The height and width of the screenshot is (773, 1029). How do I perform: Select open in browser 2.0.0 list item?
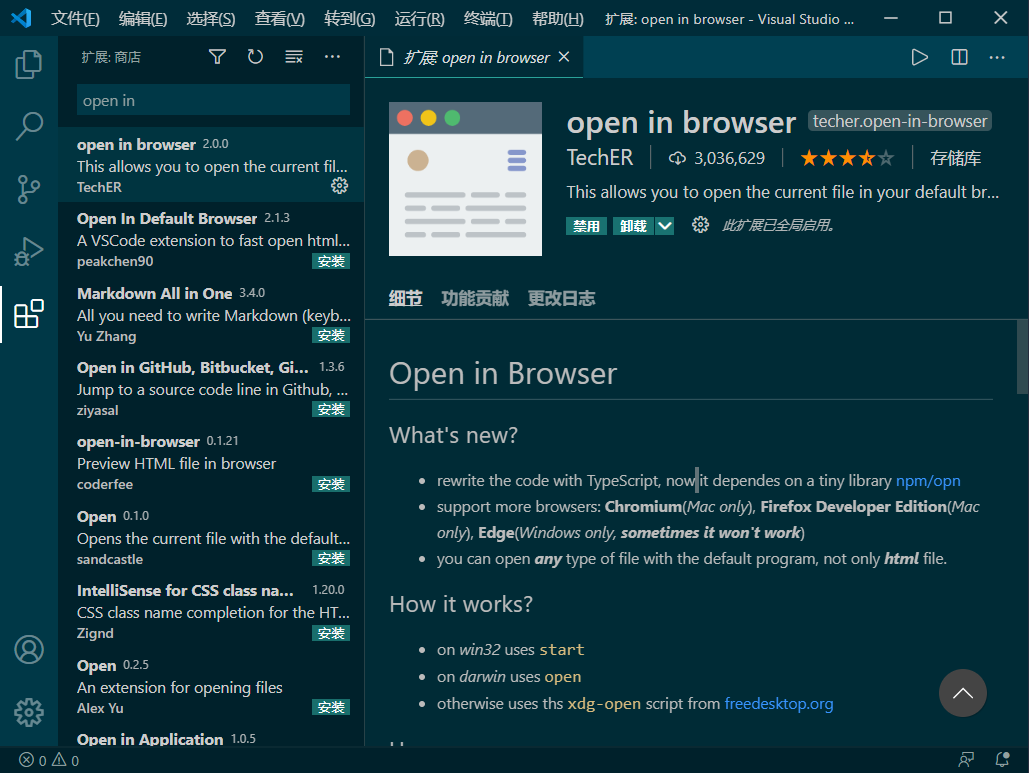(211, 165)
